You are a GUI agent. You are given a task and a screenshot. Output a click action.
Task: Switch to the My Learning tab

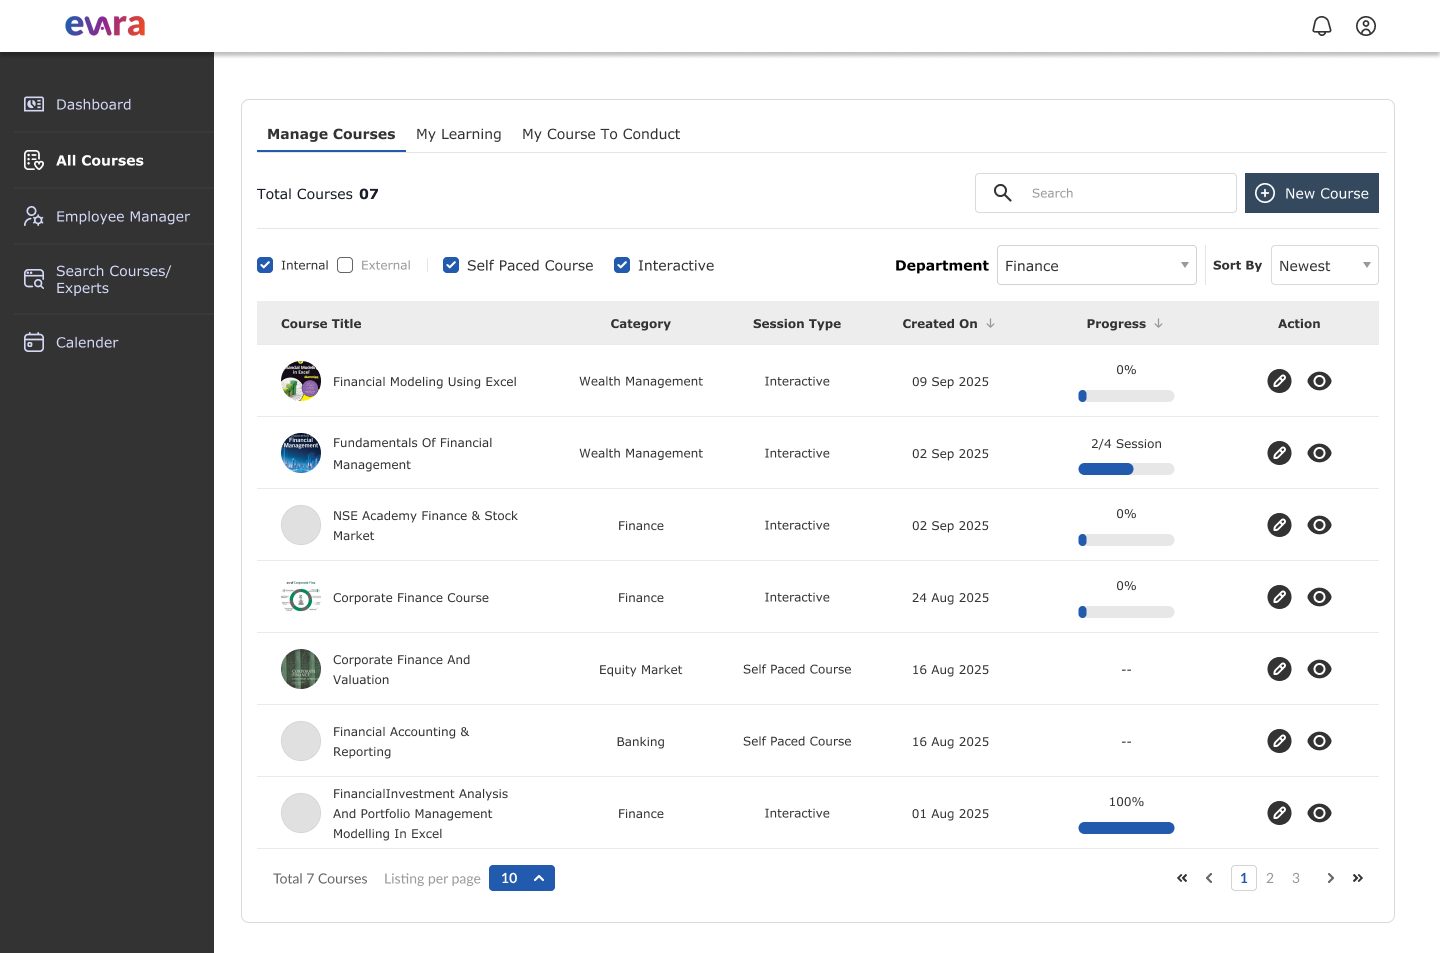458,133
